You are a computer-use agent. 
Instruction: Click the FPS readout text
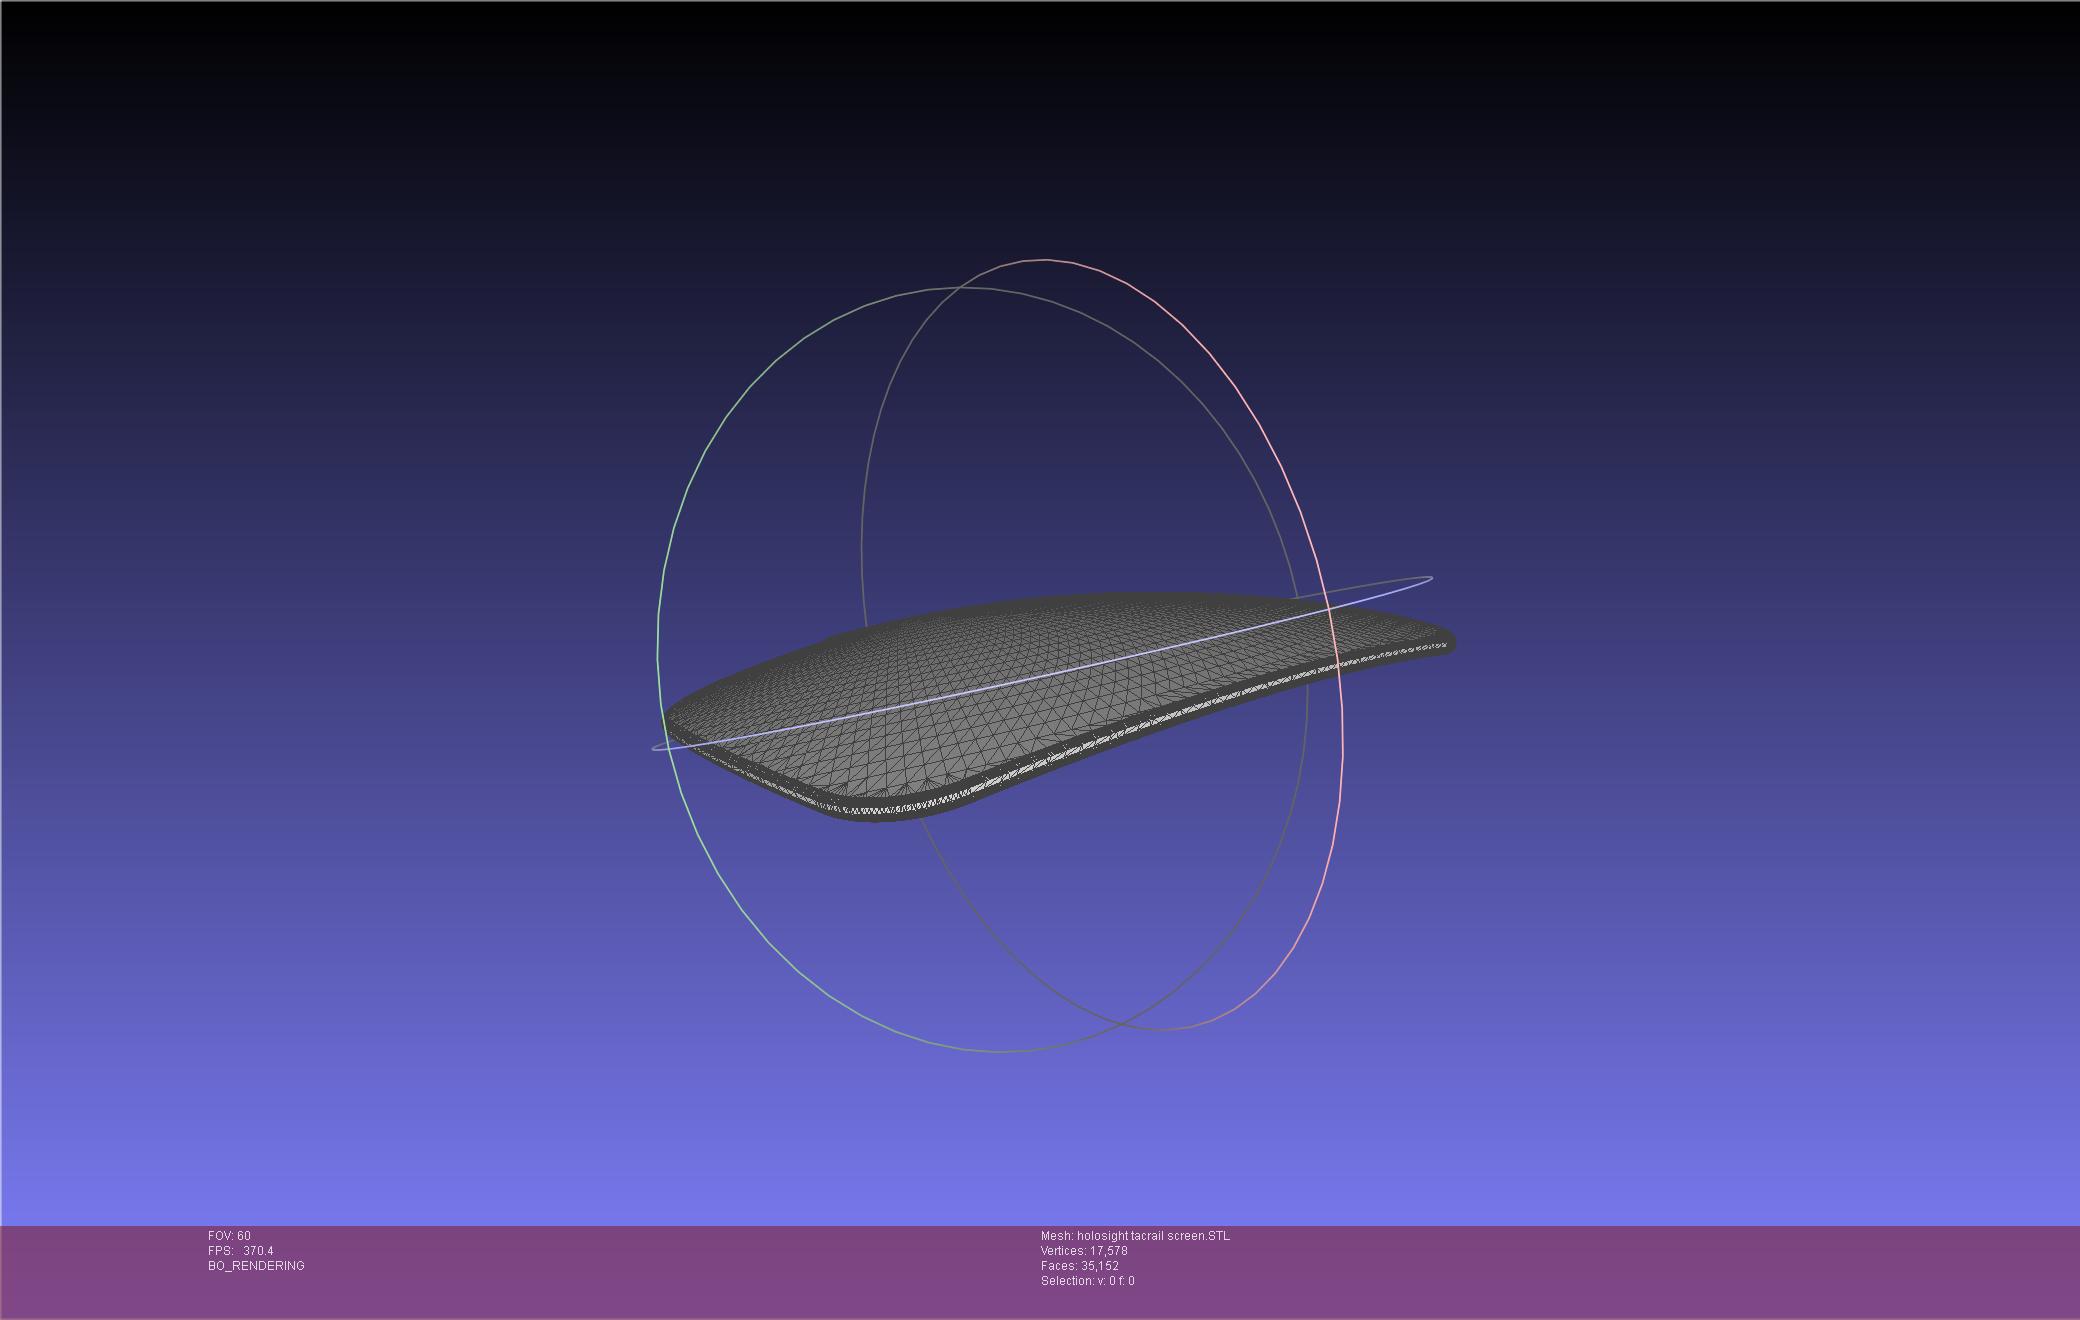[240, 1251]
